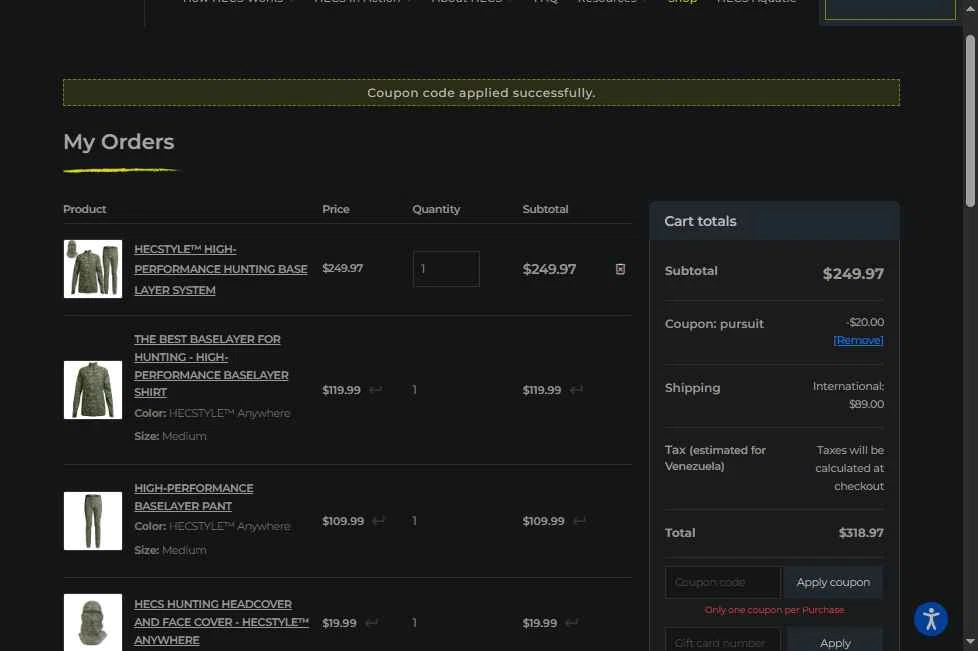Focus the Coupon code field

tap(723, 582)
